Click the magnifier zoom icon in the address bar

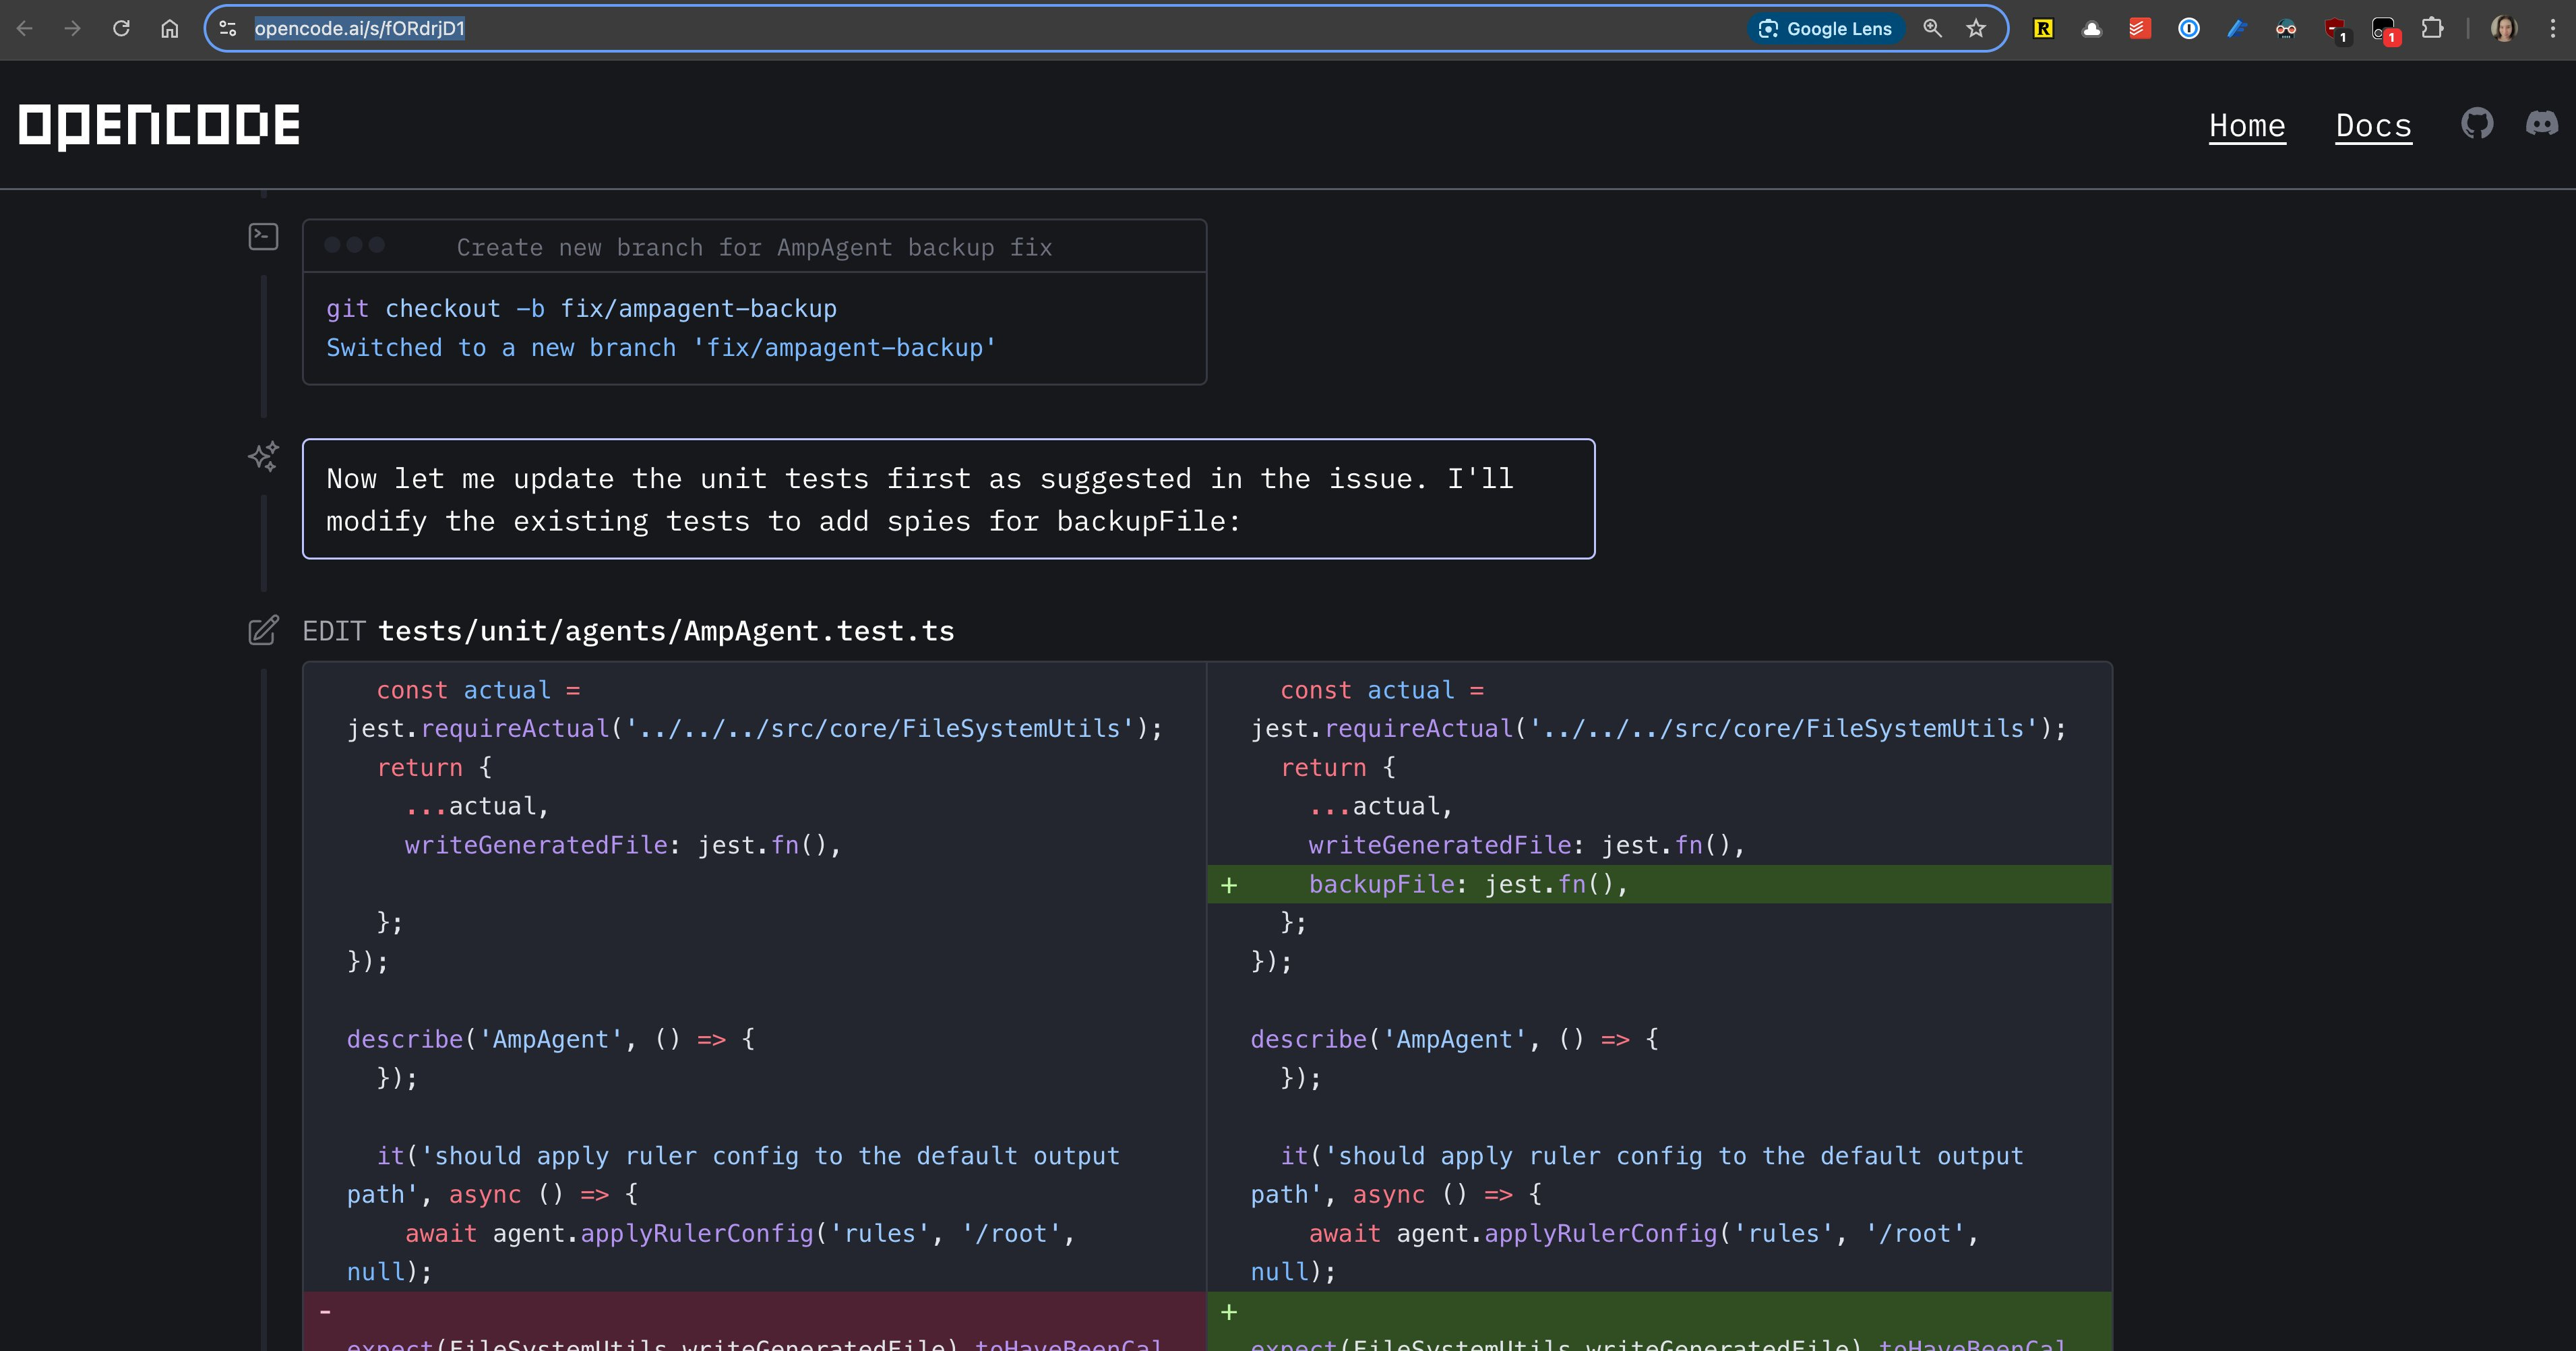[1932, 29]
